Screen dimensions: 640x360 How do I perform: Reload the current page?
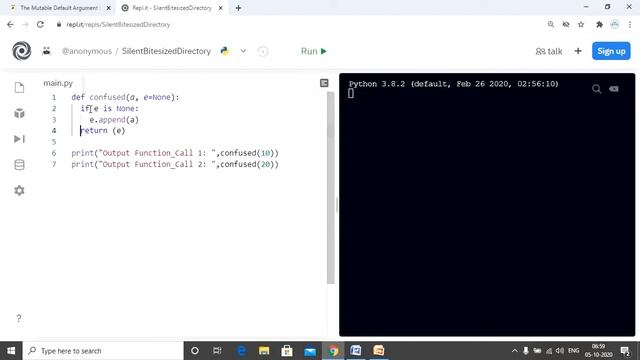coord(40,24)
